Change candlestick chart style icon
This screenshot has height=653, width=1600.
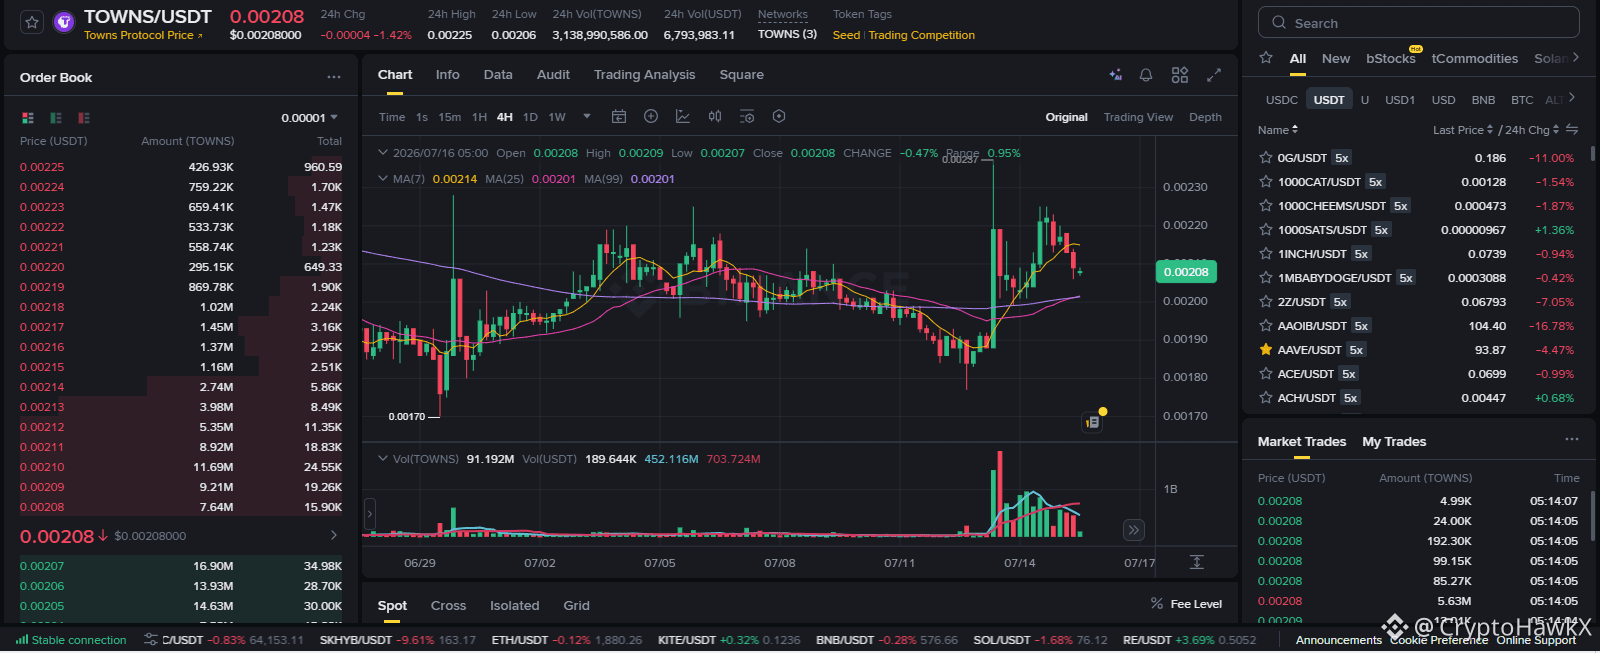point(715,117)
